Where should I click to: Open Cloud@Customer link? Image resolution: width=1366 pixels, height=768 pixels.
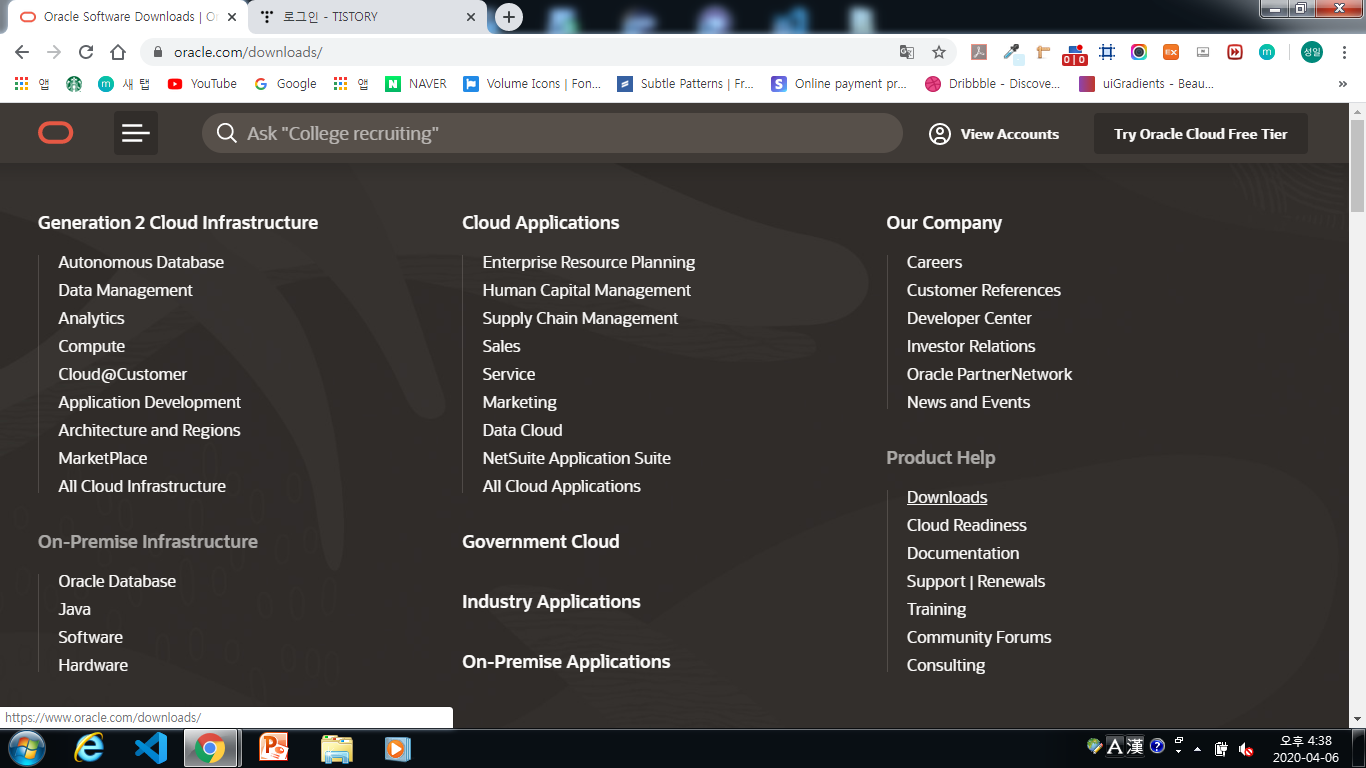pos(123,374)
